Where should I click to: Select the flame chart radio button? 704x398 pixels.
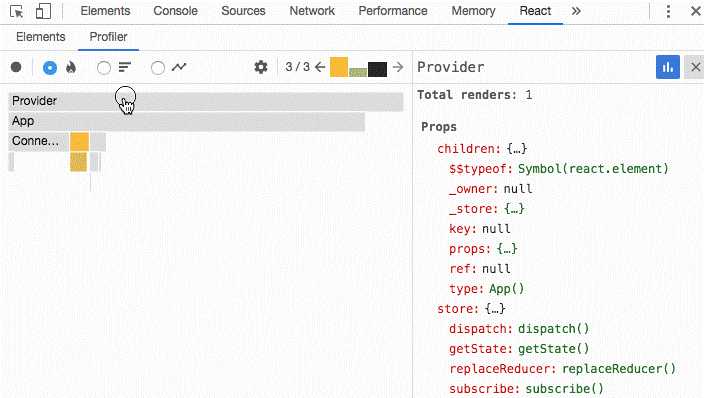tap(50, 68)
